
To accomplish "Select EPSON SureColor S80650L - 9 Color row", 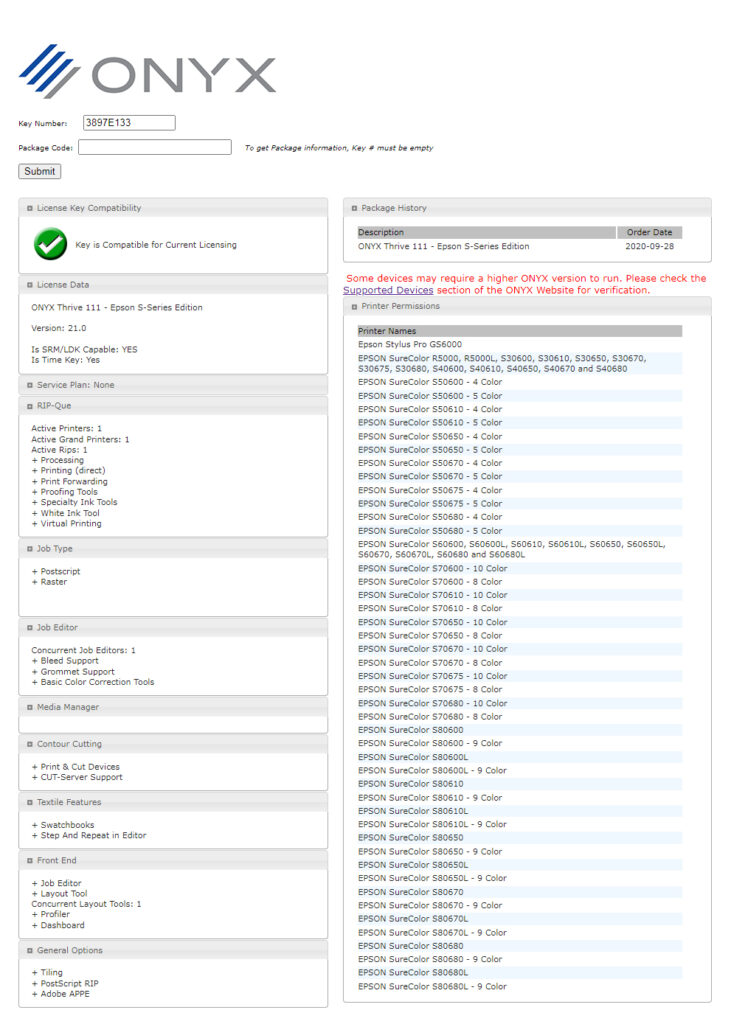I will pyautogui.click(x=519, y=878).
